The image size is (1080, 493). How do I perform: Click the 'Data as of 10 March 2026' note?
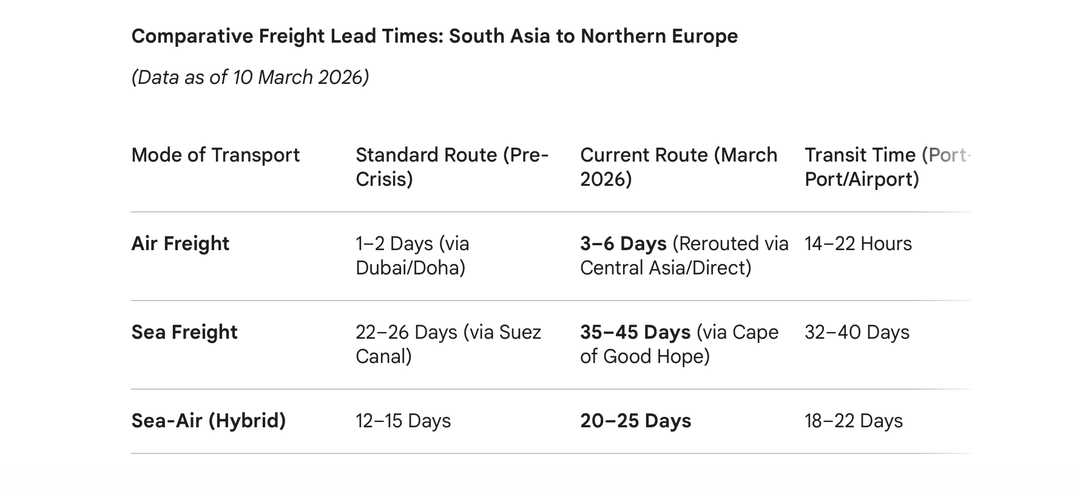(x=250, y=78)
